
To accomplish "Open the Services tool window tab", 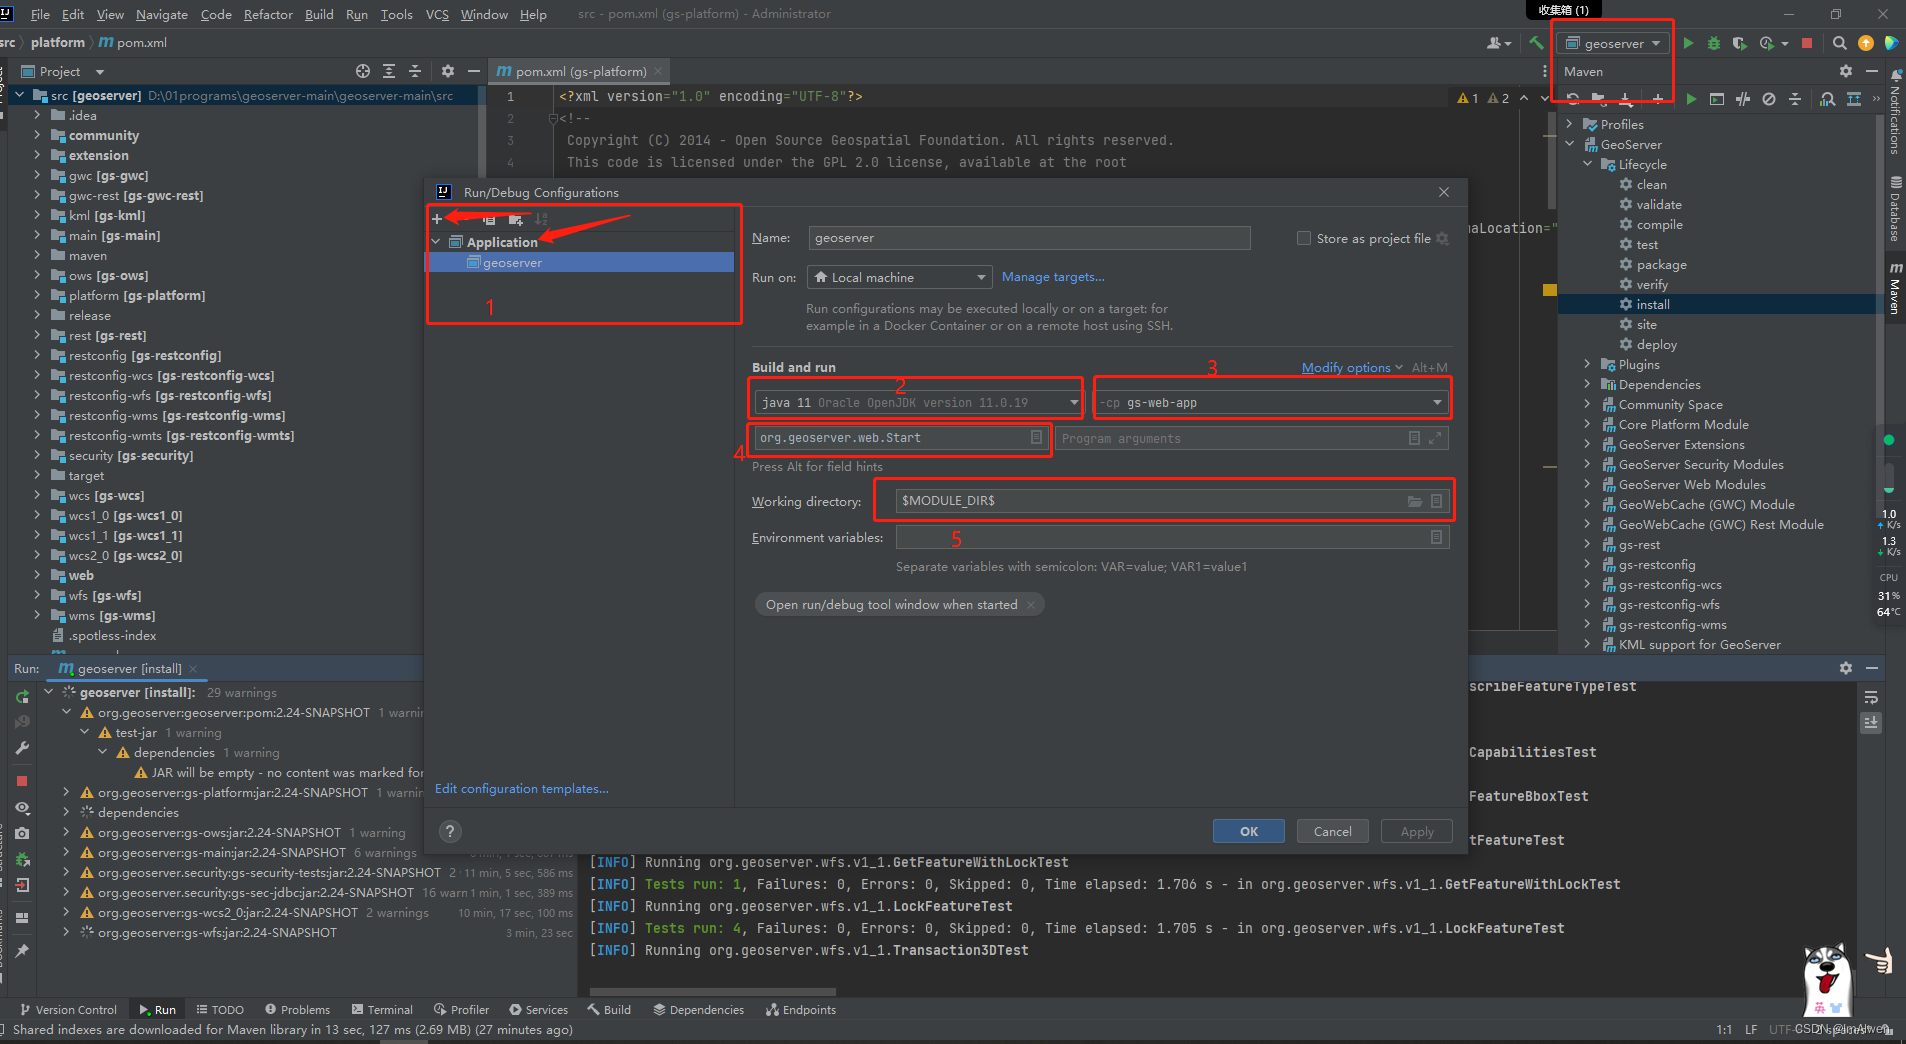I will pos(538,1010).
